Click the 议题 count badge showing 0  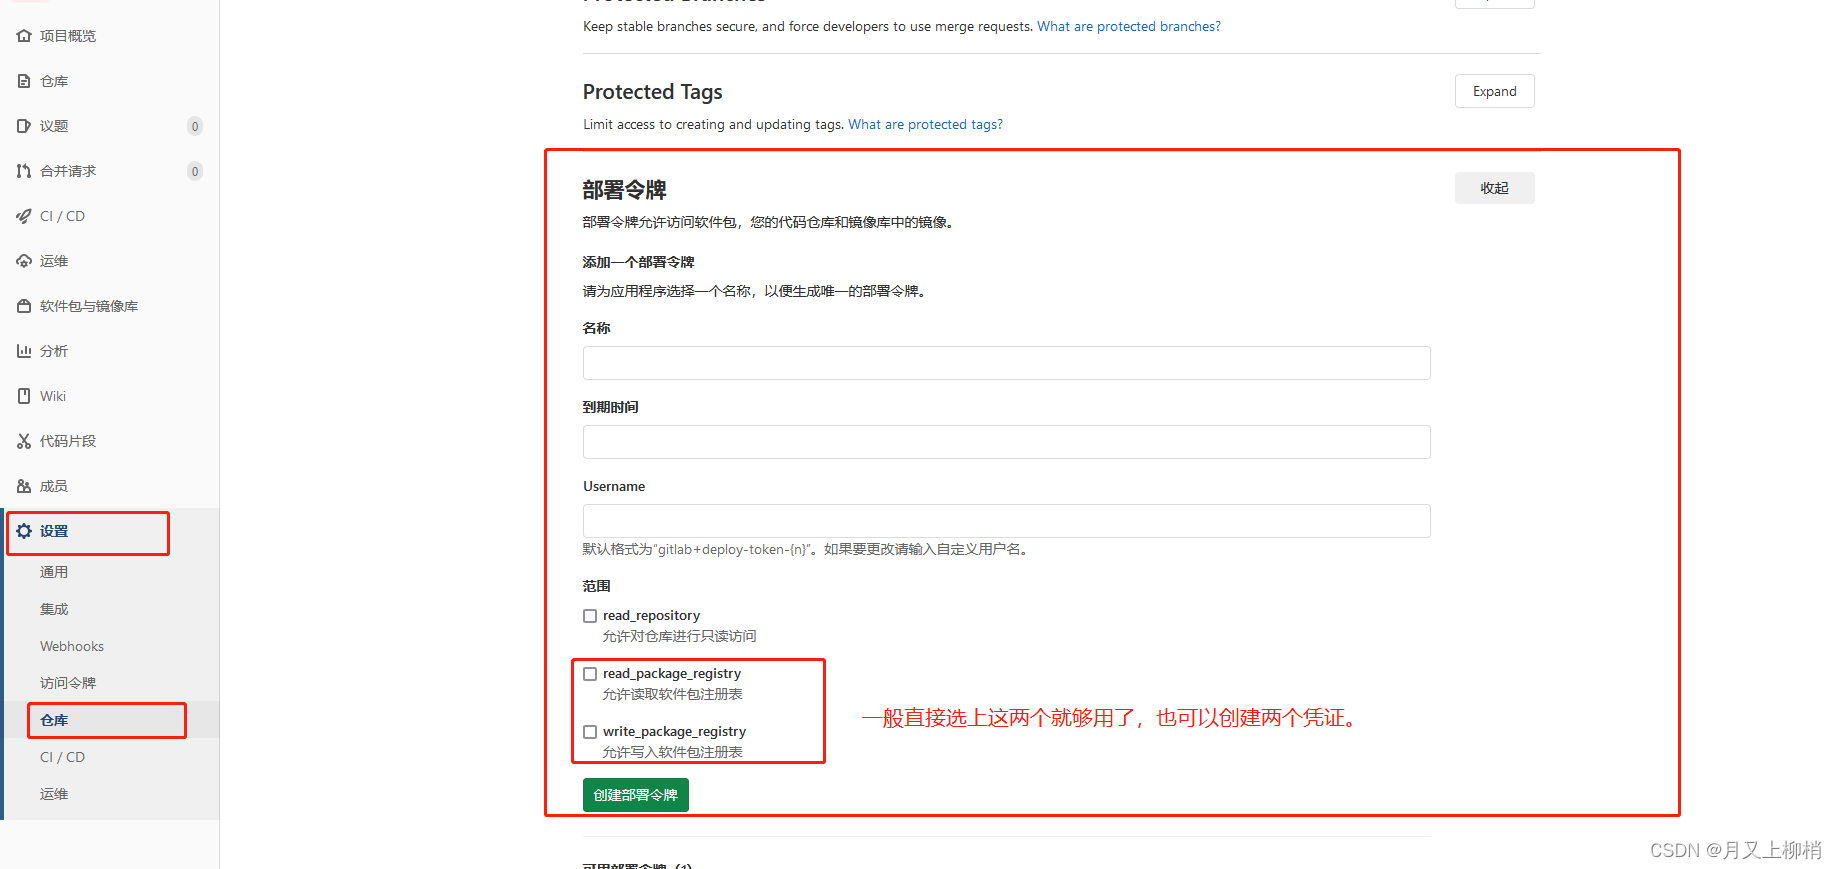(x=195, y=126)
